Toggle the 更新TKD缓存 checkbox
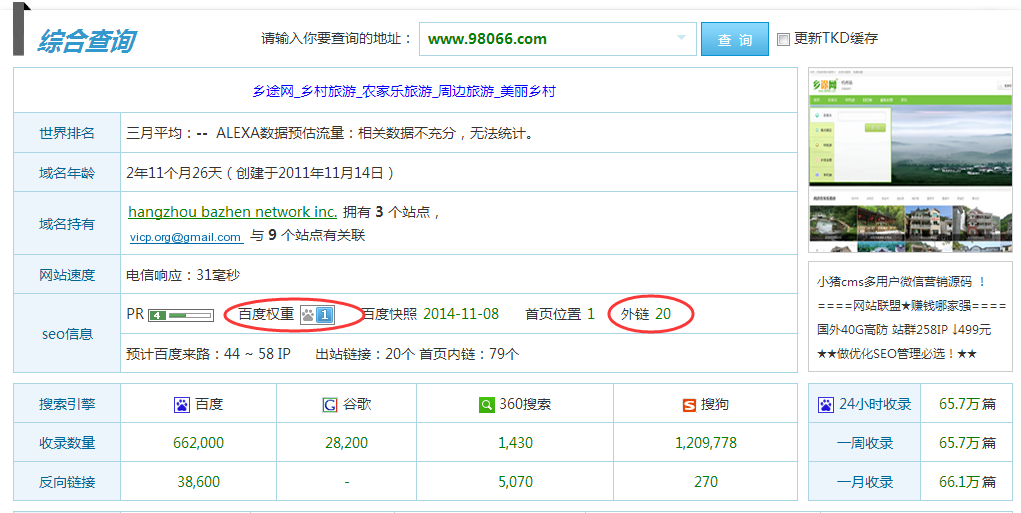Viewport: 1021px width, 513px height. coord(783,40)
